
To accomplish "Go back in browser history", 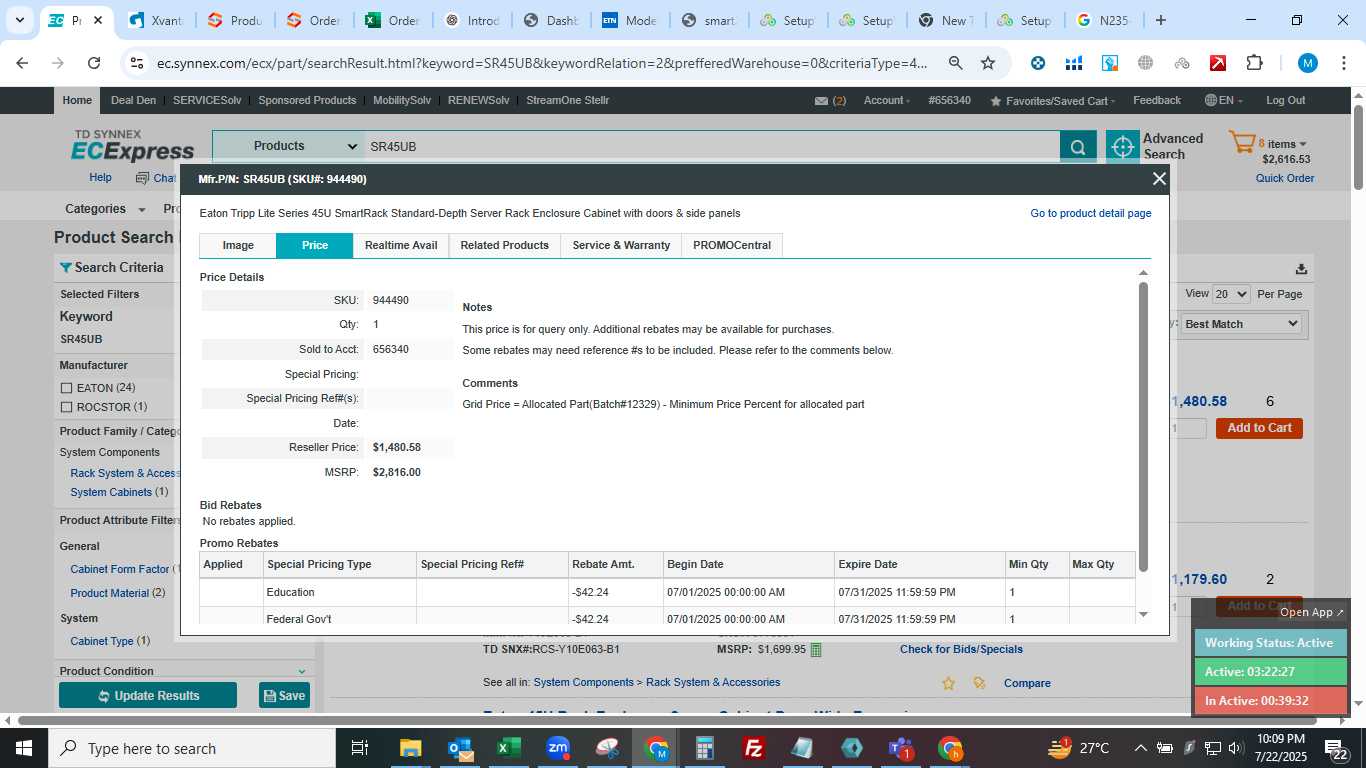I will (22, 63).
